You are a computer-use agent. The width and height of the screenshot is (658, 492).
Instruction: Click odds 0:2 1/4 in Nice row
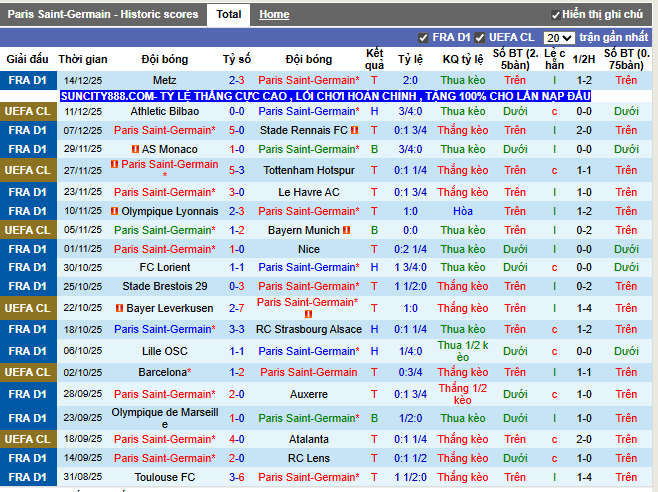[x=410, y=249]
